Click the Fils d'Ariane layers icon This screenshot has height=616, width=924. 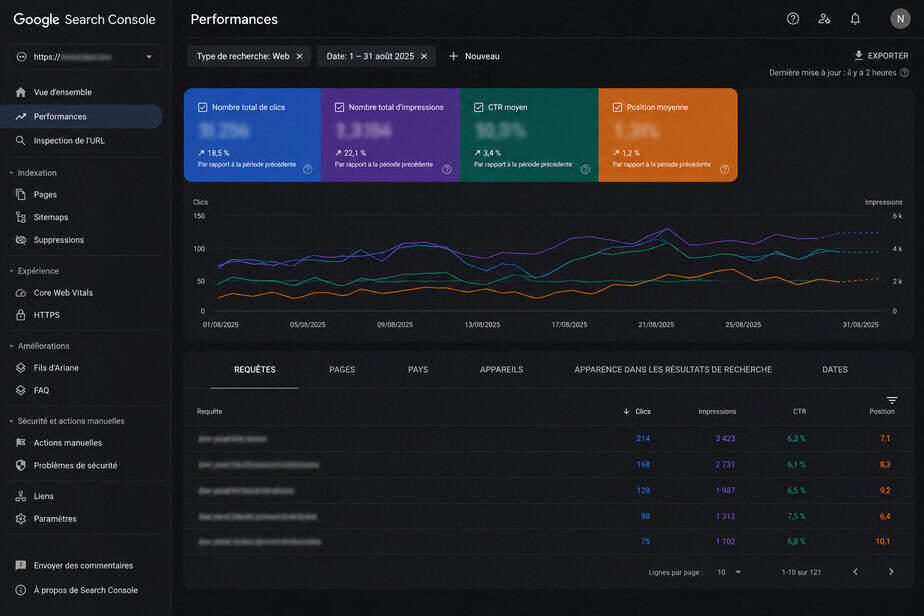(x=21, y=368)
